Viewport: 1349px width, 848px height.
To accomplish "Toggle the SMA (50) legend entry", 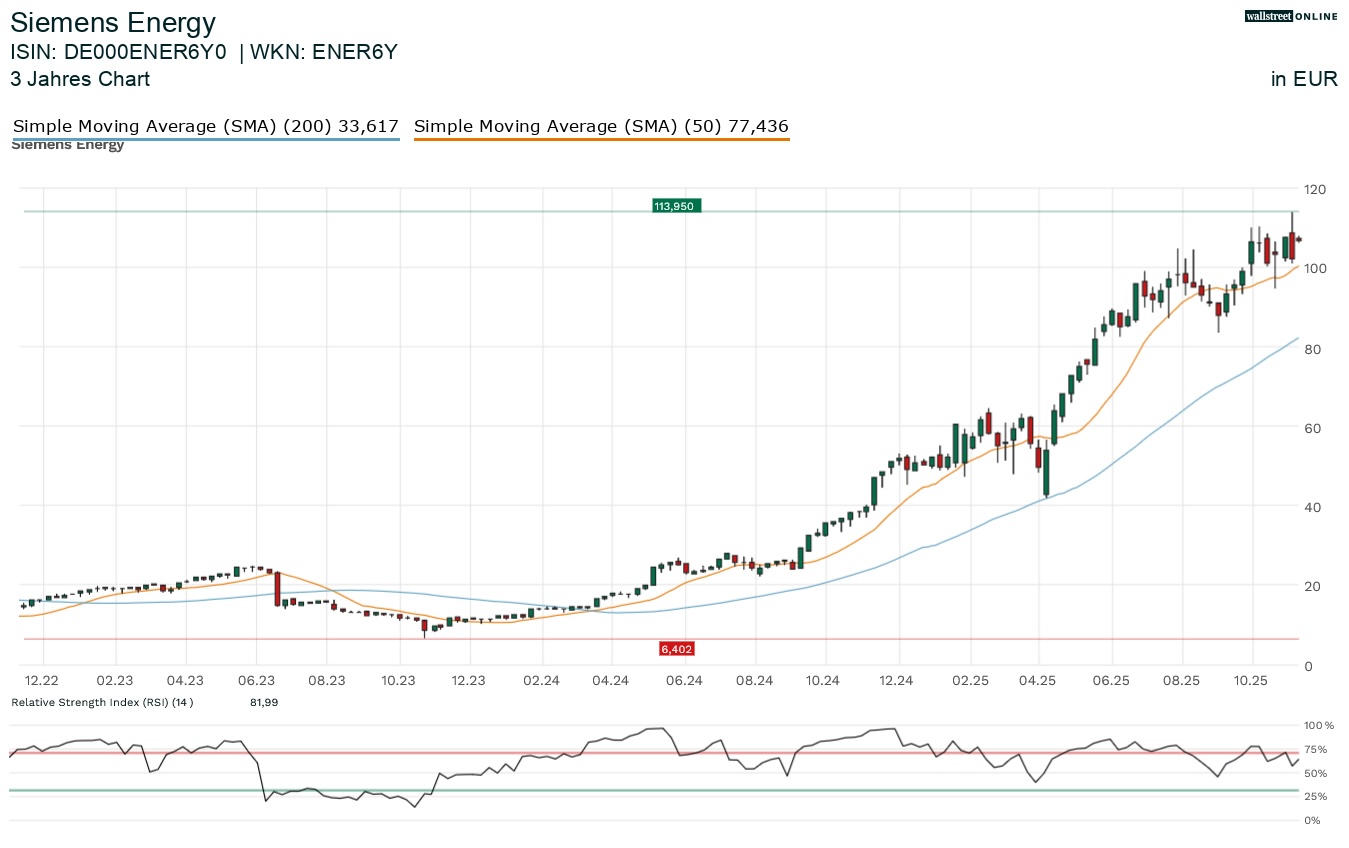I will coord(601,126).
